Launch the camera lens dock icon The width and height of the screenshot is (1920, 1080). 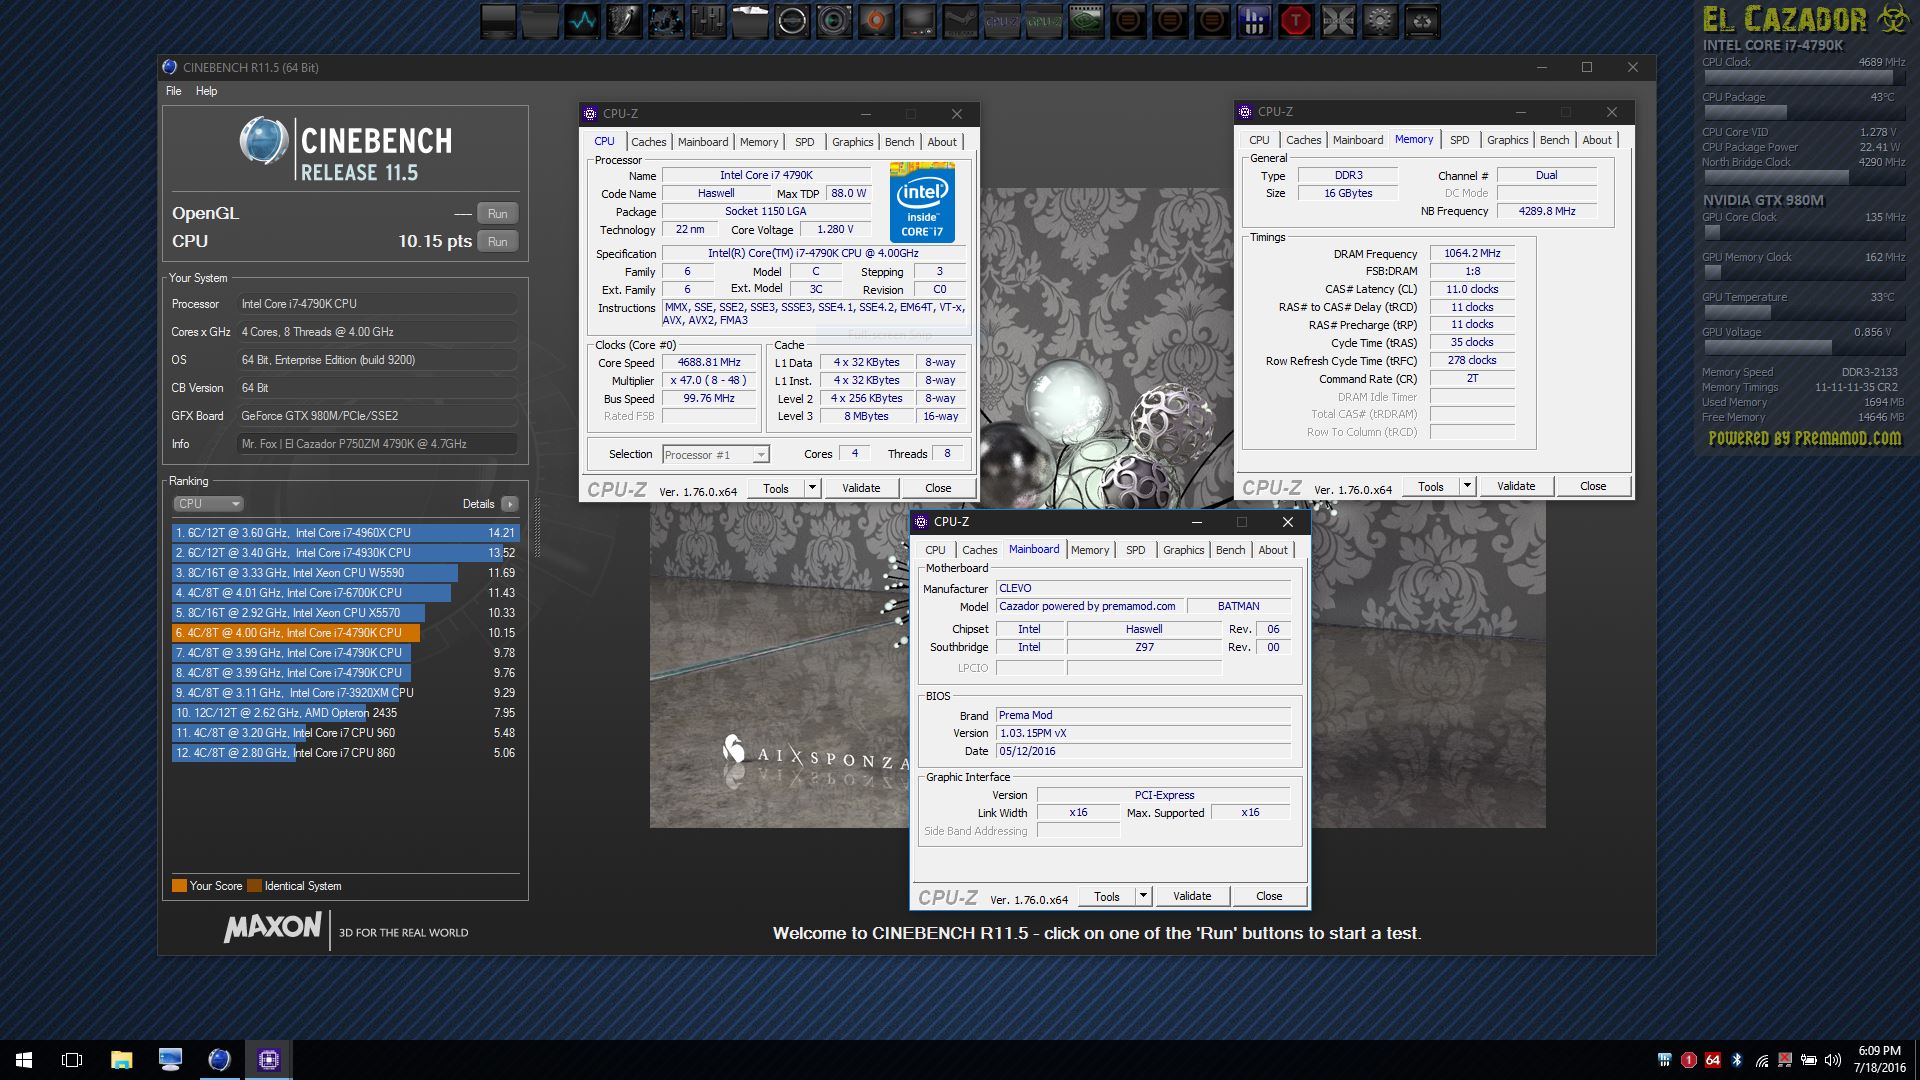pos(834,21)
